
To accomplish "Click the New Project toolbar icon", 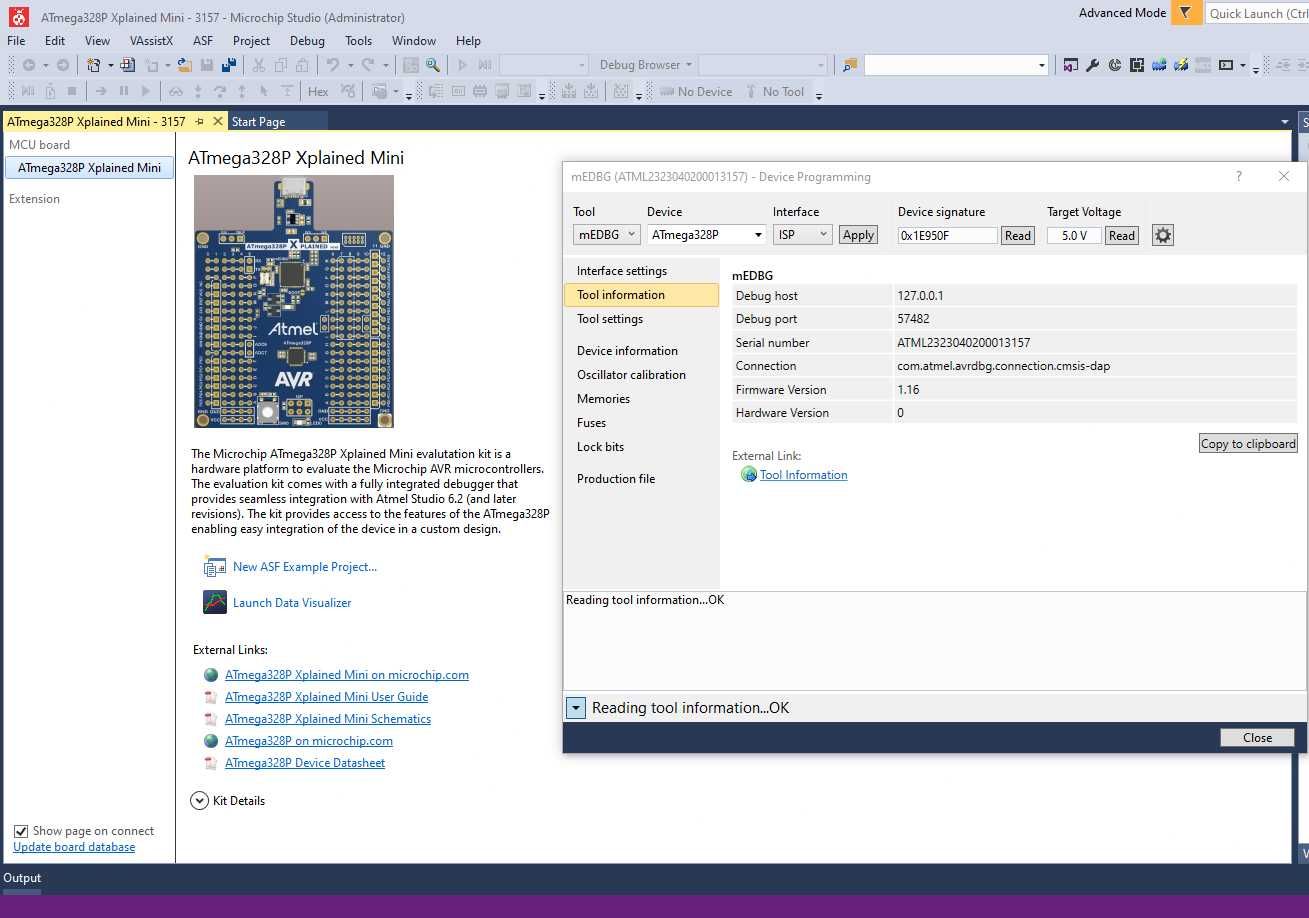I will pos(93,65).
